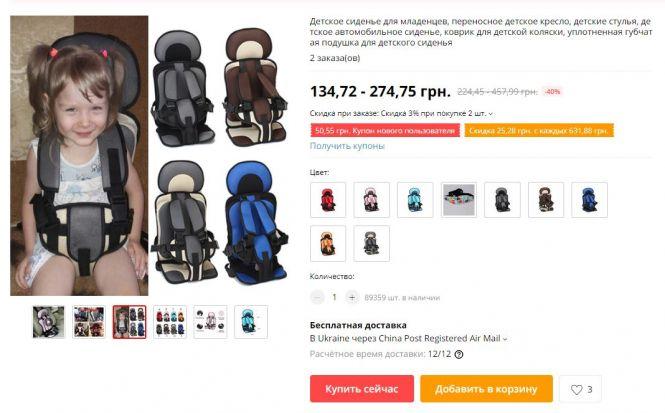Expand the discount on order dropdown
The height and width of the screenshot is (413, 665).
coord(491,114)
